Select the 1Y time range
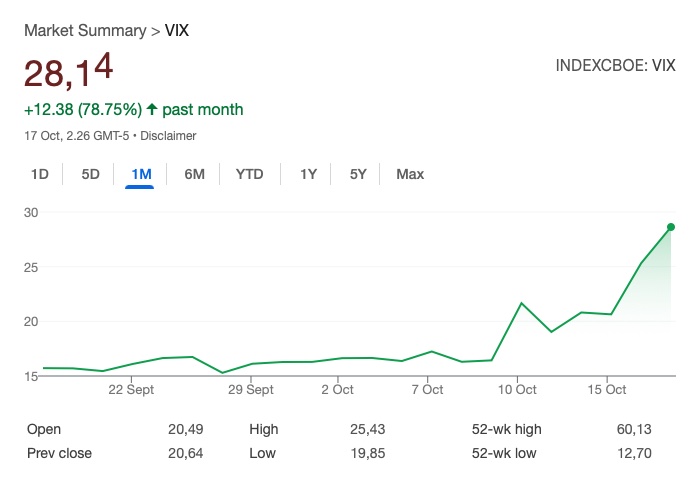Viewport: 700px width, 482px height. point(308,174)
